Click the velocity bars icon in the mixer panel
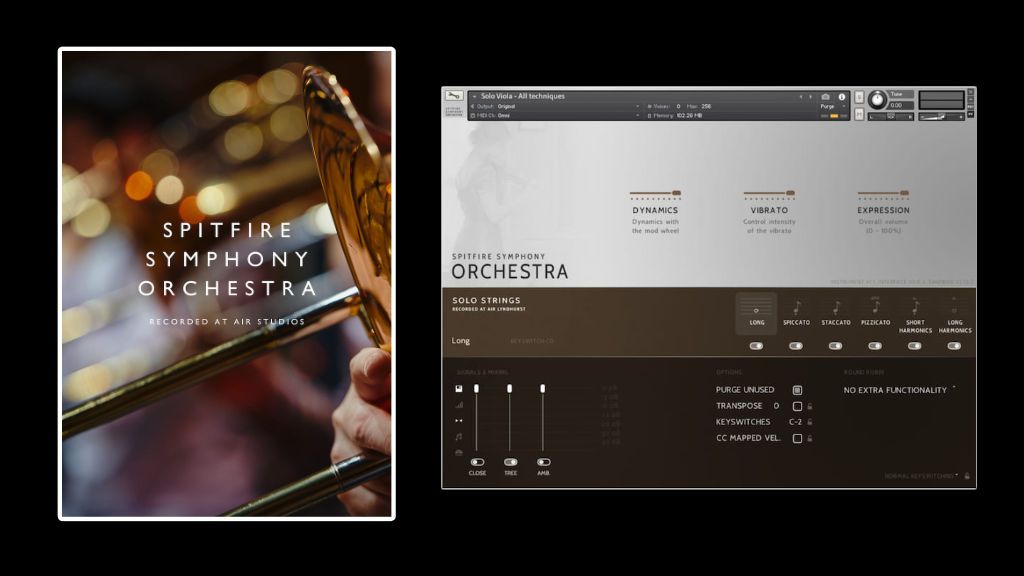The height and width of the screenshot is (576, 1024). tap(458, 405)
